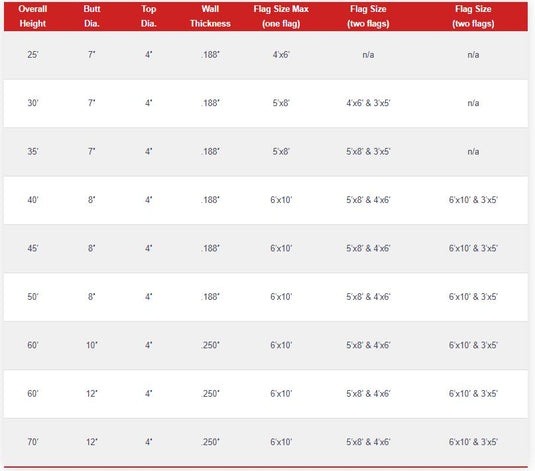Click the 5'x8' & 3'x5' two-flag cell
The height and width of the screenshot is (471, 535).
point(368,152)
